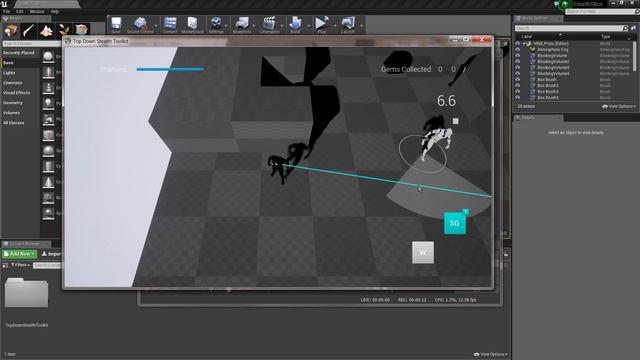Pick the Cube icon in the Basic list

pyautogui.click(x=48, y=135)
